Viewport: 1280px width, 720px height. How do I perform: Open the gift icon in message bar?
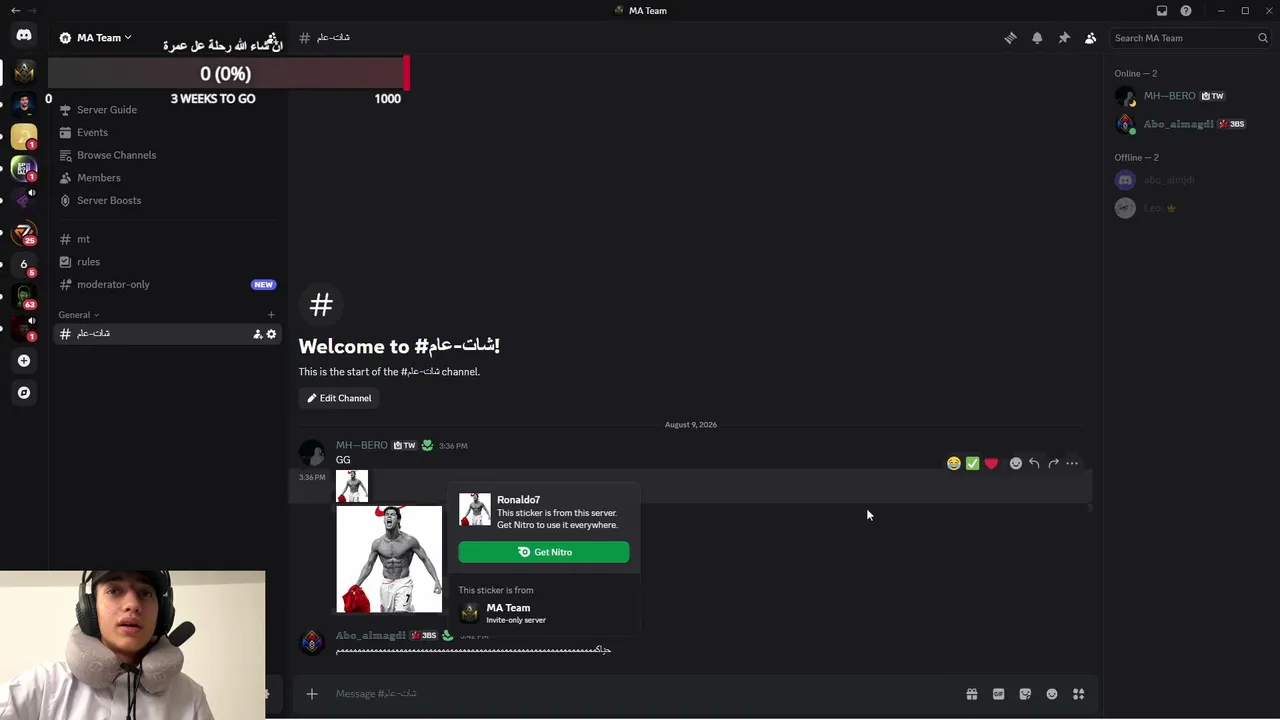click(971, 694)
